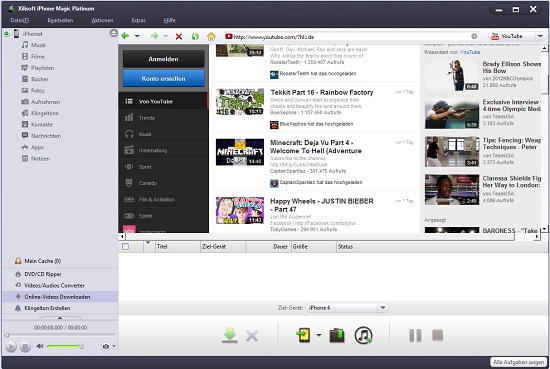Image resolution: width=550 pixels, height=369 pixels.
Task: Select Klingeltöne in the sidebar
Action: [x=45, y=113]
